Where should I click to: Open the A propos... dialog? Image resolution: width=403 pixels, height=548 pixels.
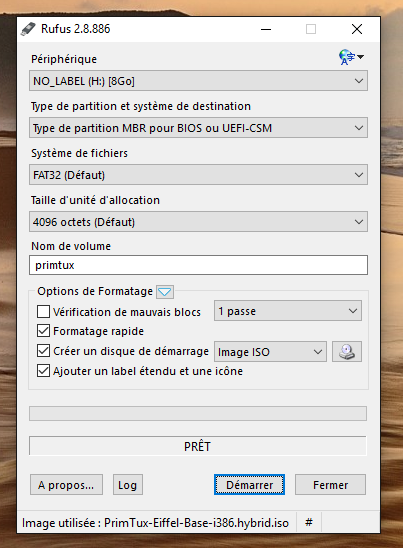pos(66,485)
